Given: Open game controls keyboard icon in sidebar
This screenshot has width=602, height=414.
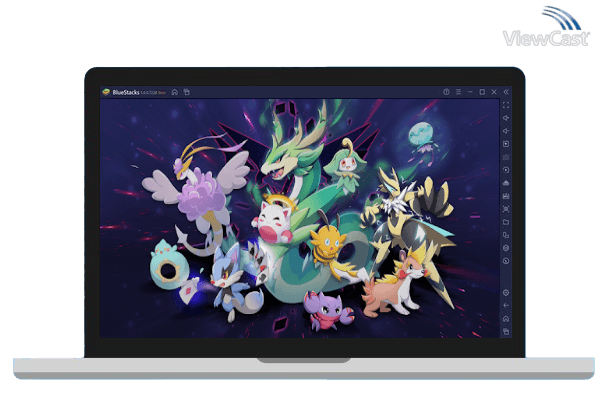Looking at the screenshot, I should click(x=506, y=157).
